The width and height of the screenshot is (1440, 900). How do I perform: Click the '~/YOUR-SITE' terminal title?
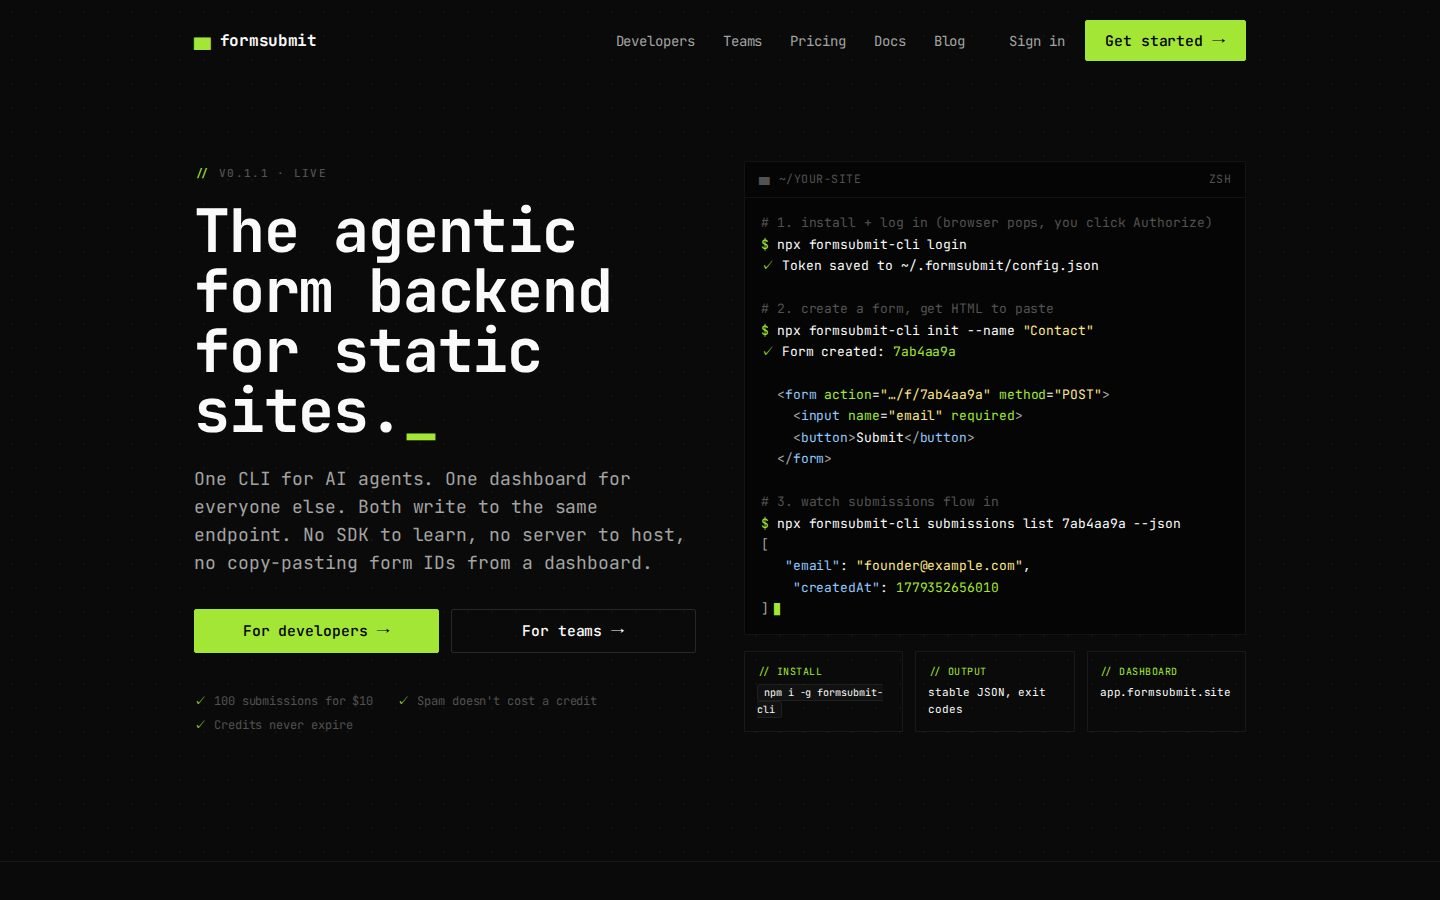pos(820,180)
